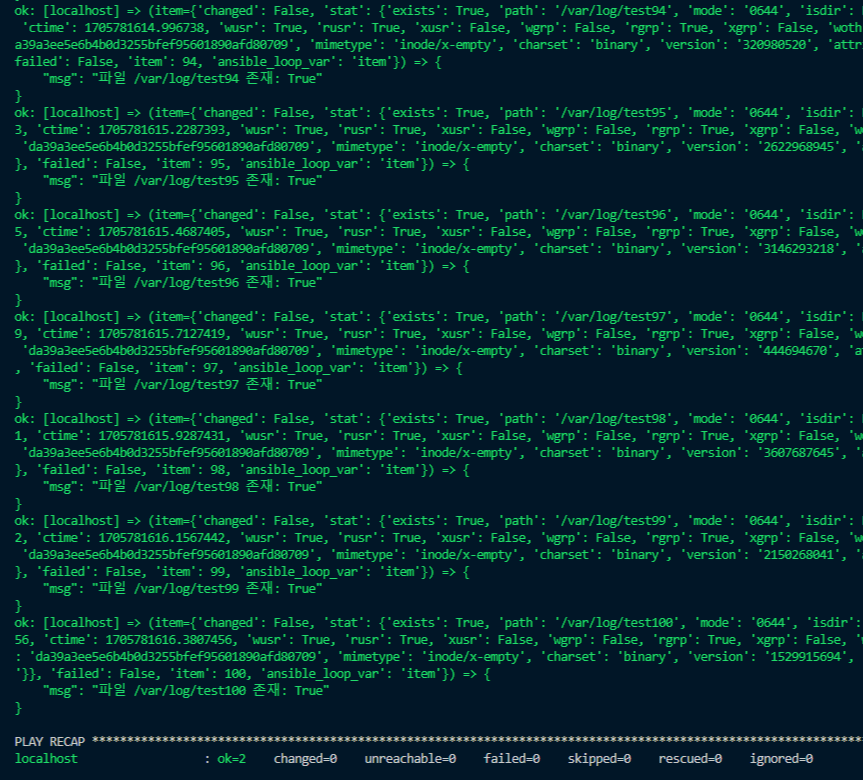The width and height of the screenshot is (863, 780).
Task: Click the "skipped=0" recap value
Action: click(599, 759)
